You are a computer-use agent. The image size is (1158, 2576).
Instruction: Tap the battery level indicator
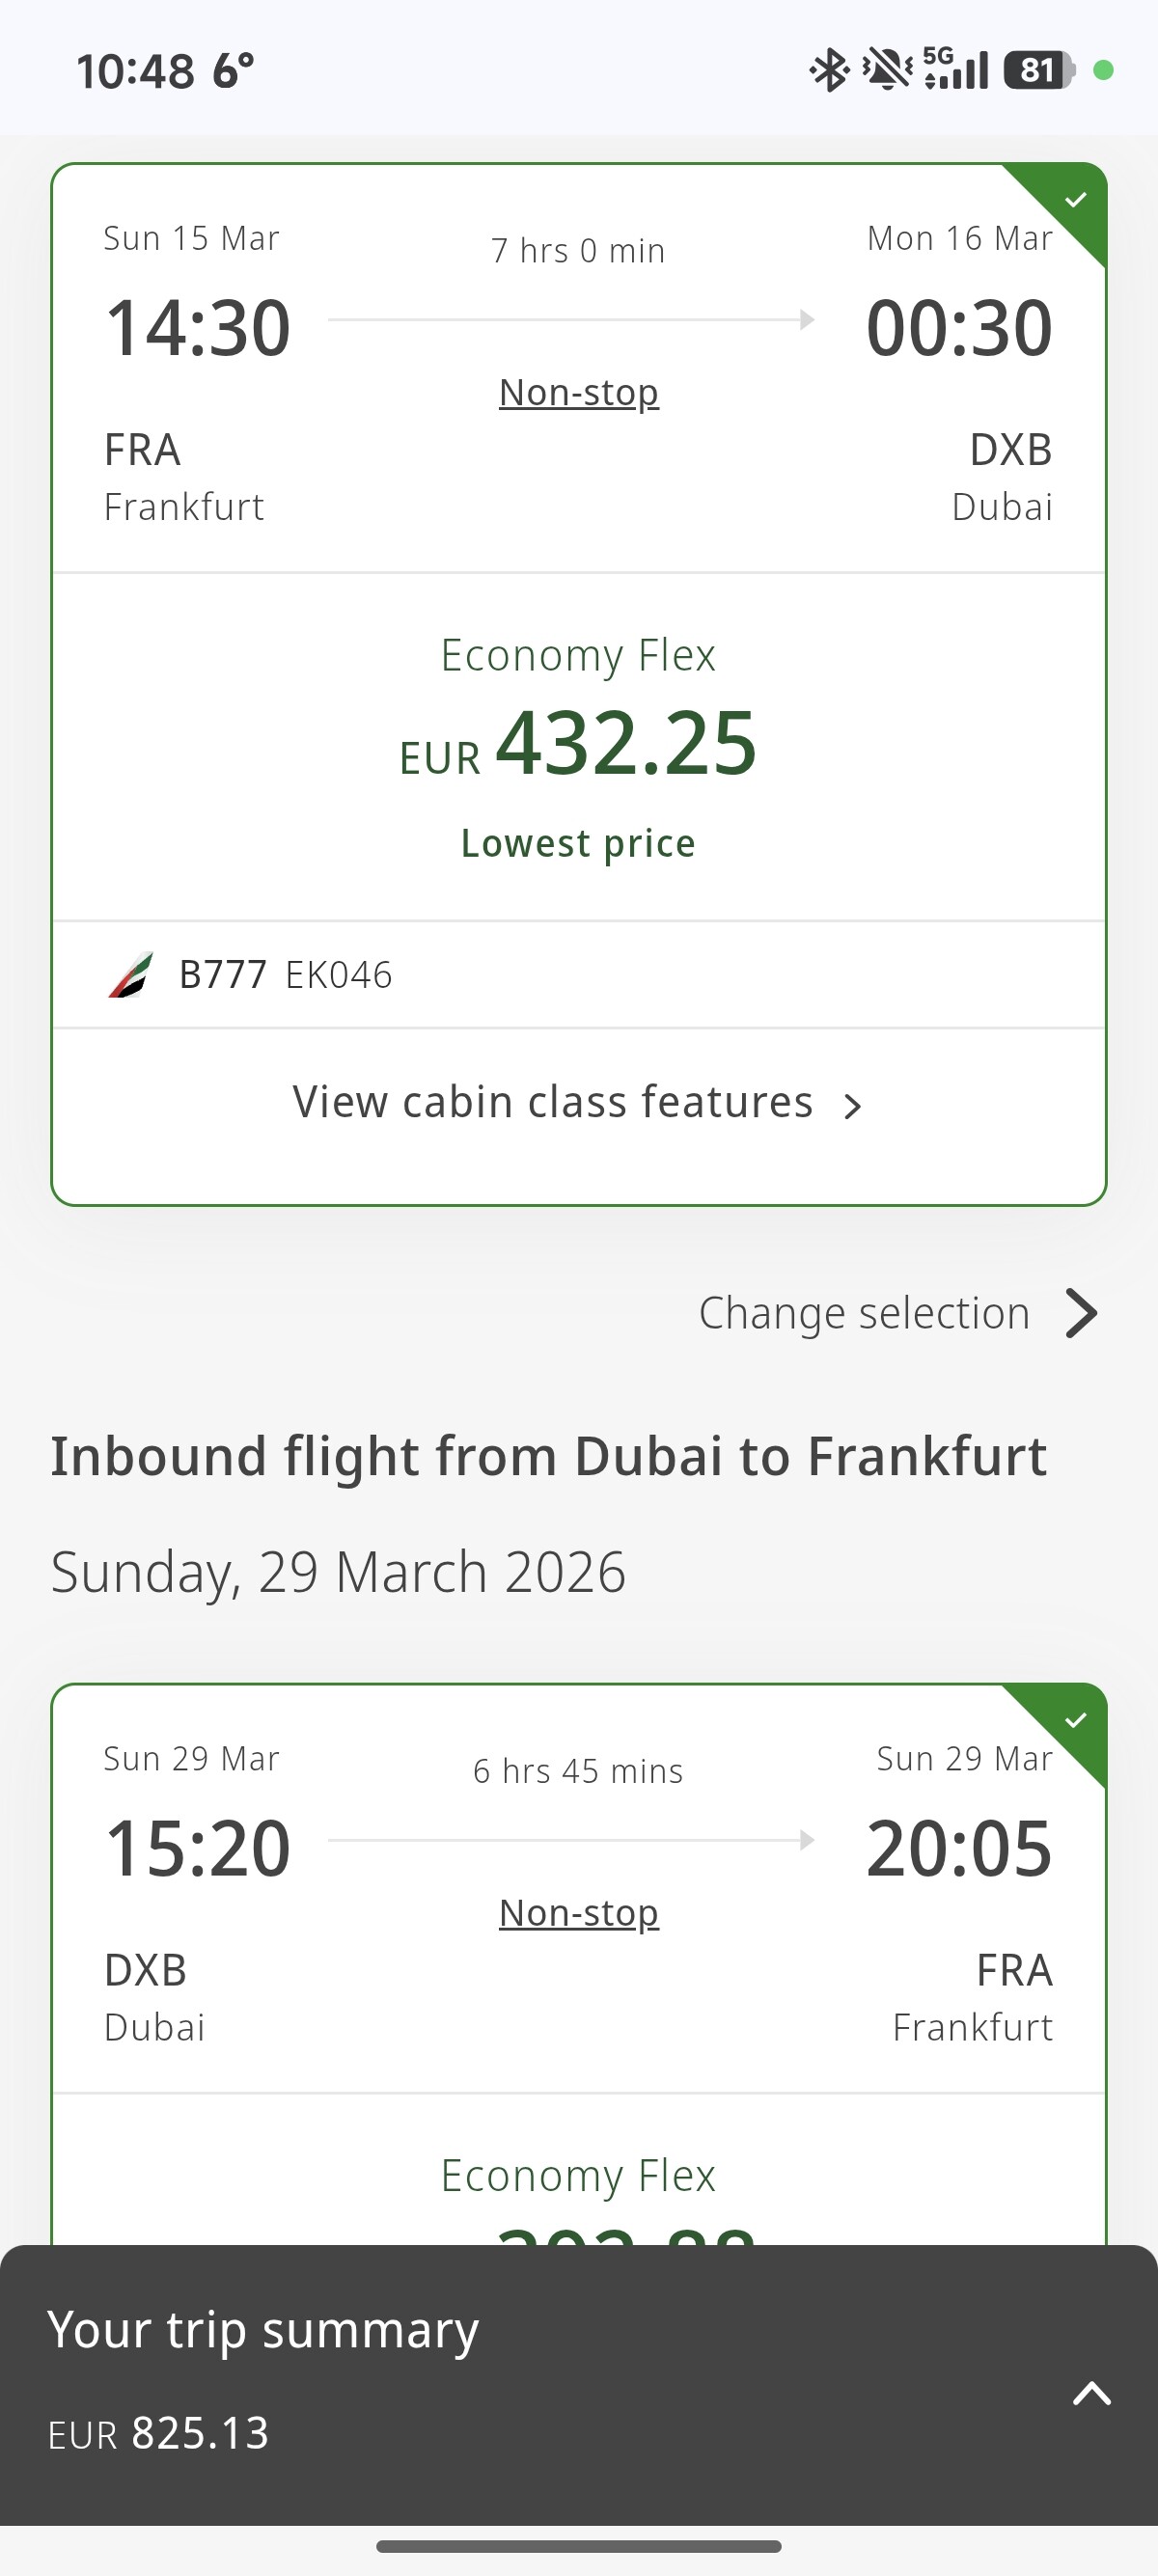1039,70
